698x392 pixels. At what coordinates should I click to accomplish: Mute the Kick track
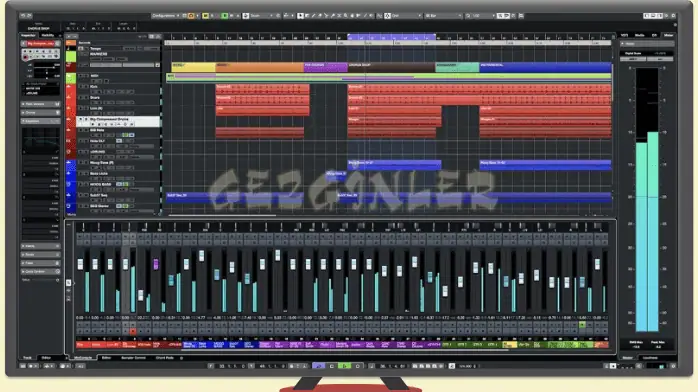81,87
